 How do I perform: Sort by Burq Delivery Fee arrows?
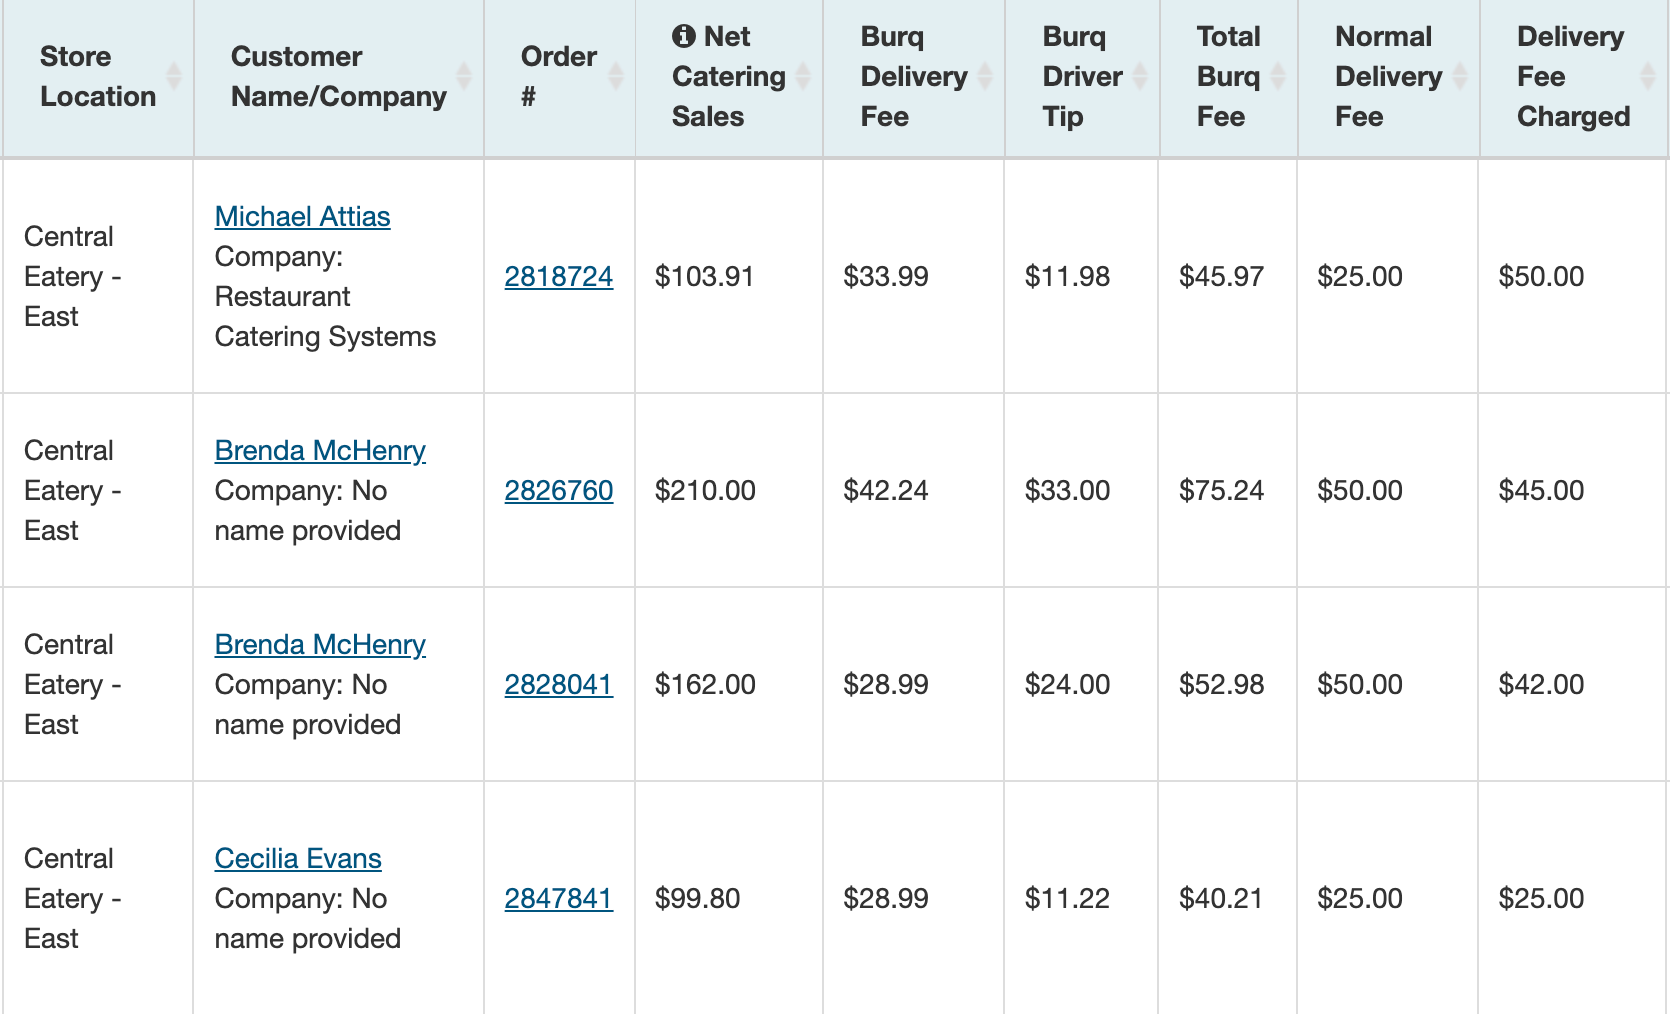985,76
